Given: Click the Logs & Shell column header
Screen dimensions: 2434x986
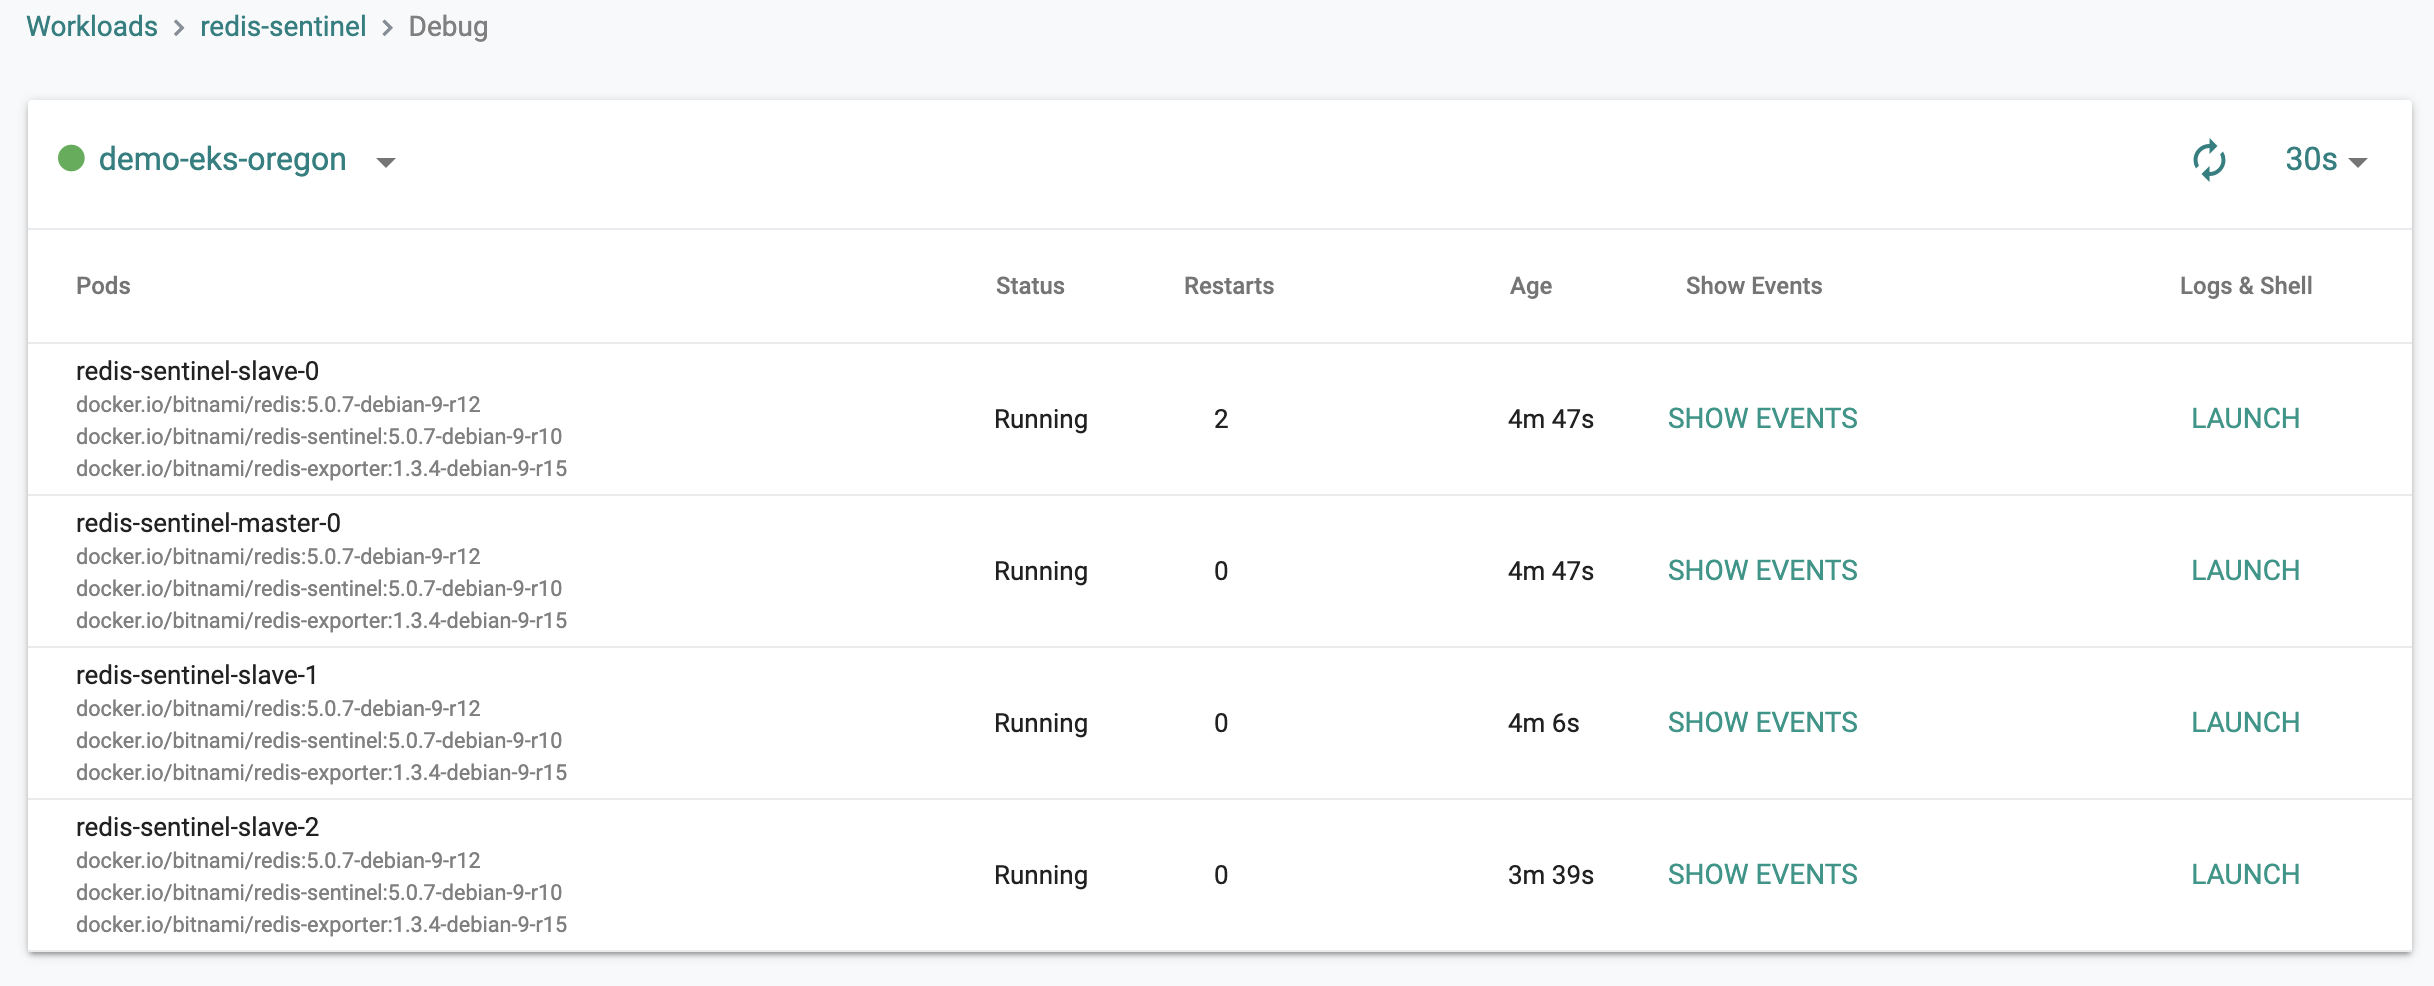Looking at the screenshot, I should point(2246,286).
